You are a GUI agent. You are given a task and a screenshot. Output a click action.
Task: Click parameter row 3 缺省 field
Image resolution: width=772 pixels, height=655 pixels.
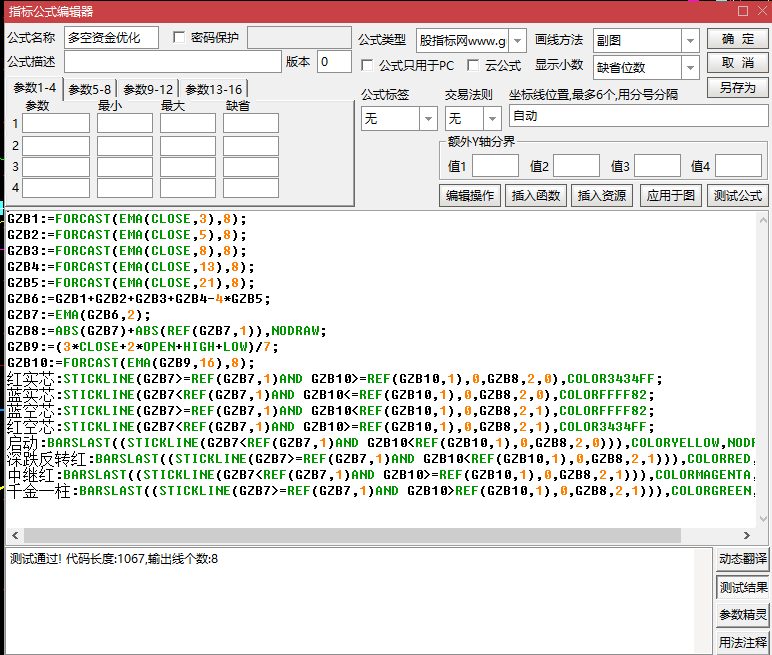point(251,167)
